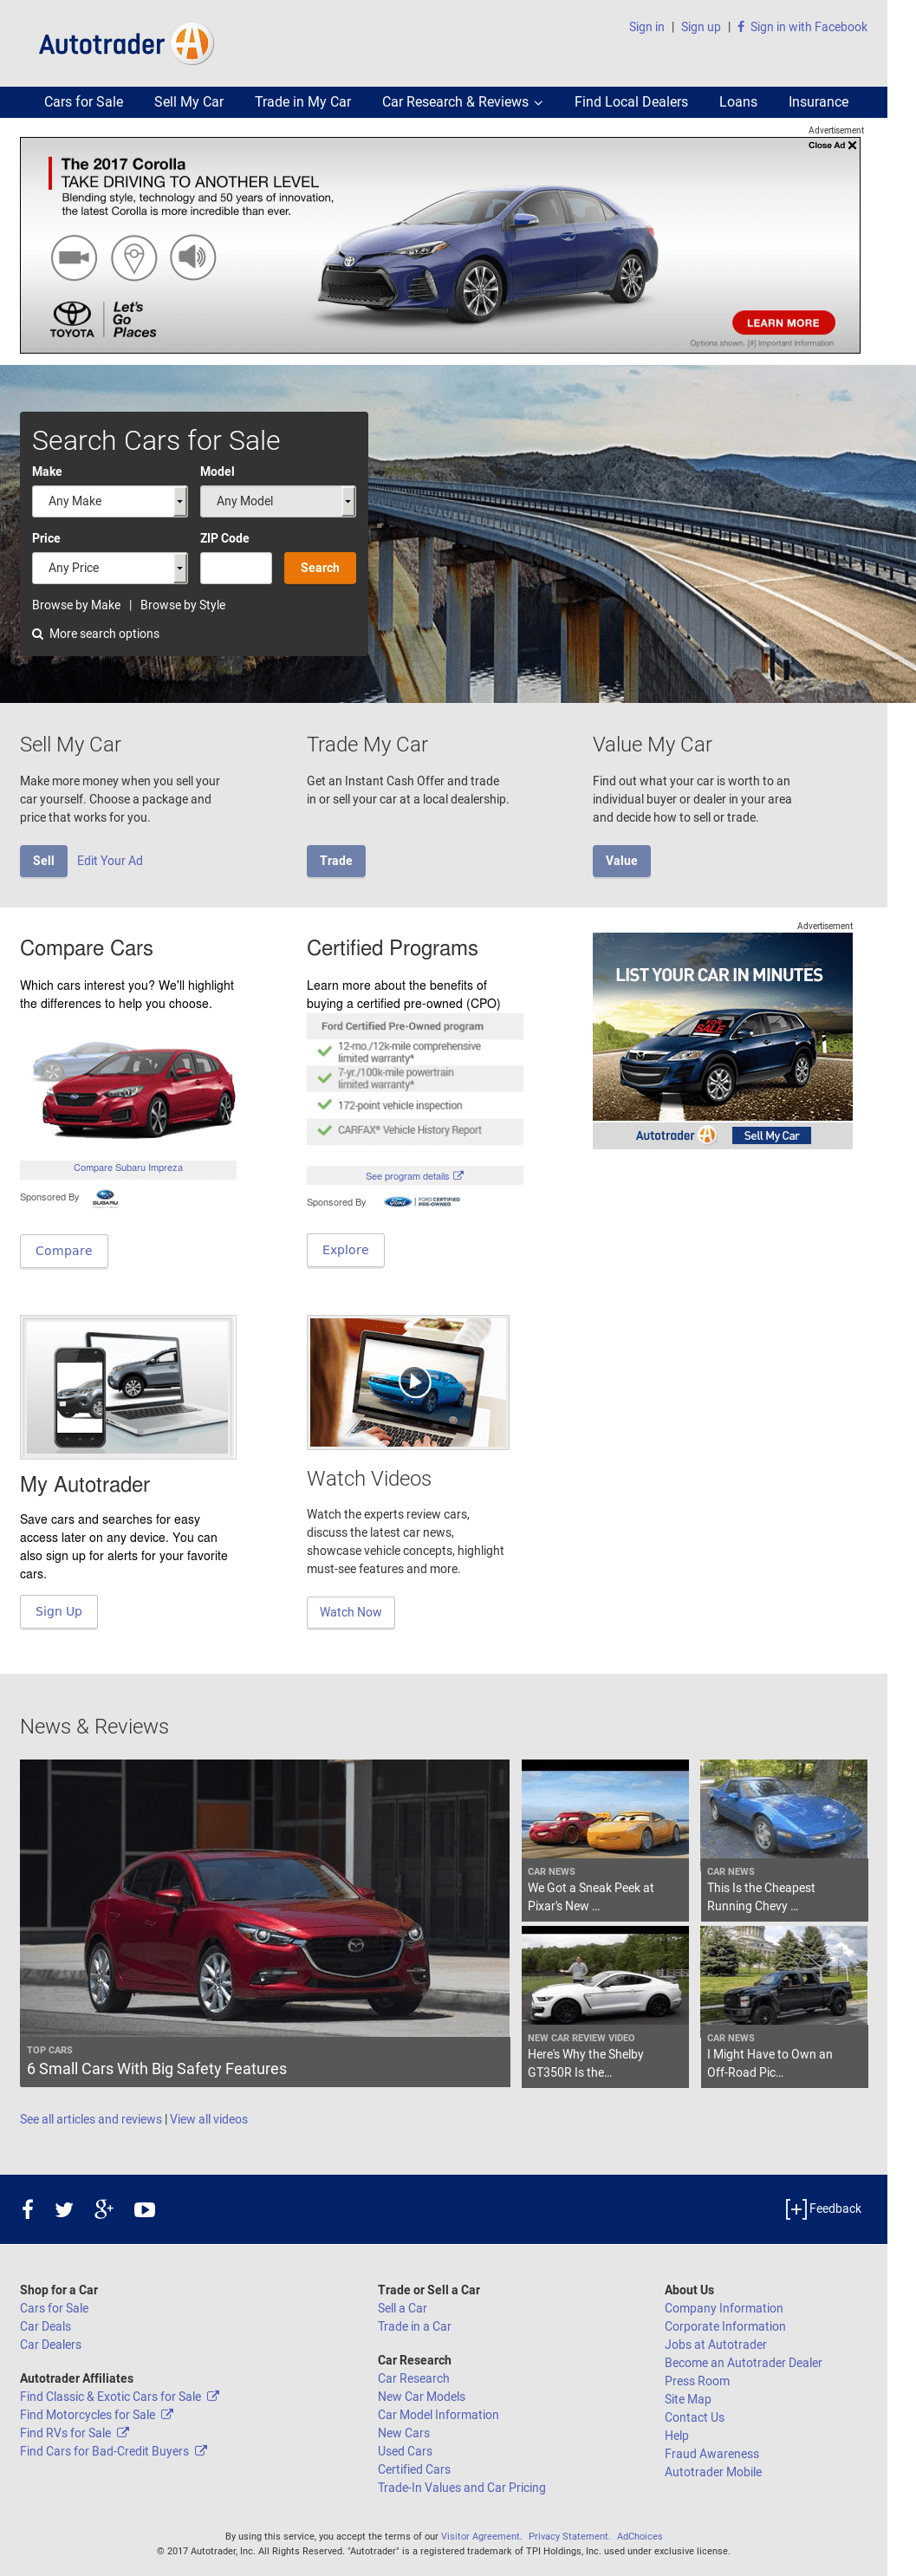Open Loans nav item
916x2576 pixels.
(738, 102)
